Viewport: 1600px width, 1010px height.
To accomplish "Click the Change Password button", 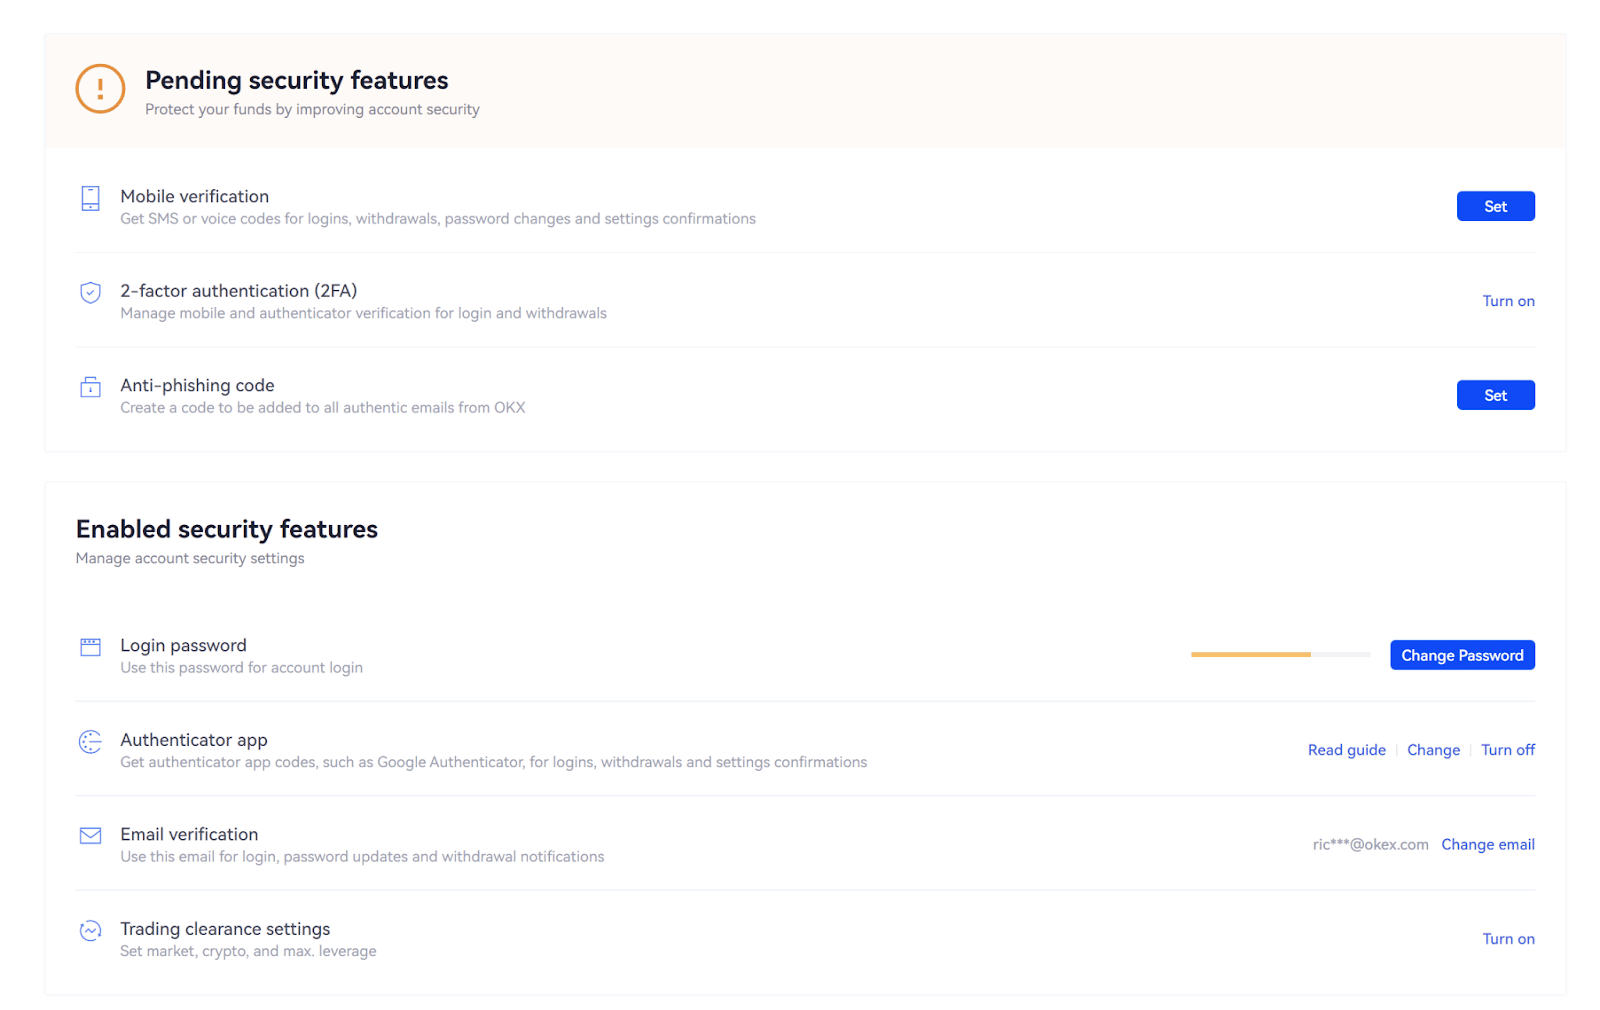I will pyautogui.click(x=1462, y=655).
